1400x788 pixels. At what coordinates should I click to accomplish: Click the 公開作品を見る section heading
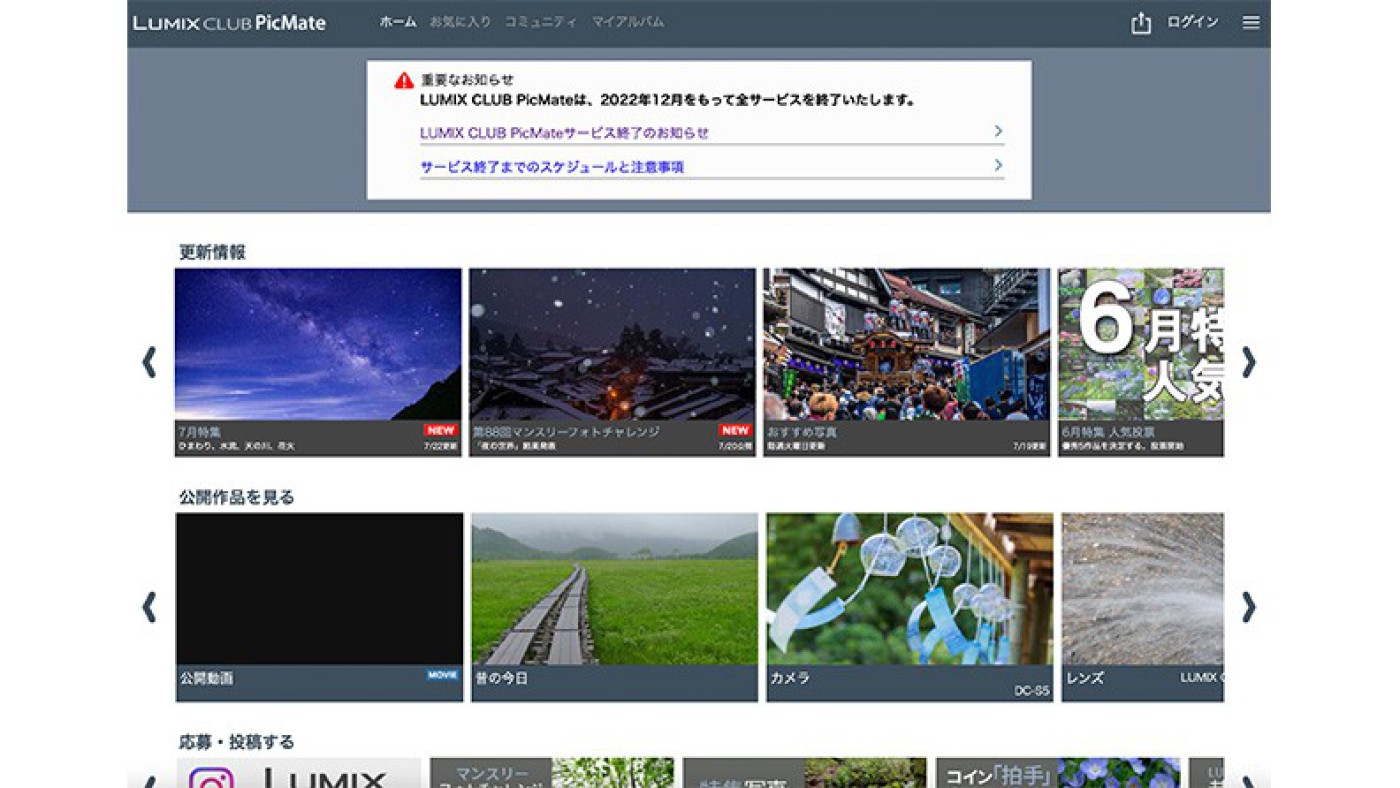pos(237,497)
